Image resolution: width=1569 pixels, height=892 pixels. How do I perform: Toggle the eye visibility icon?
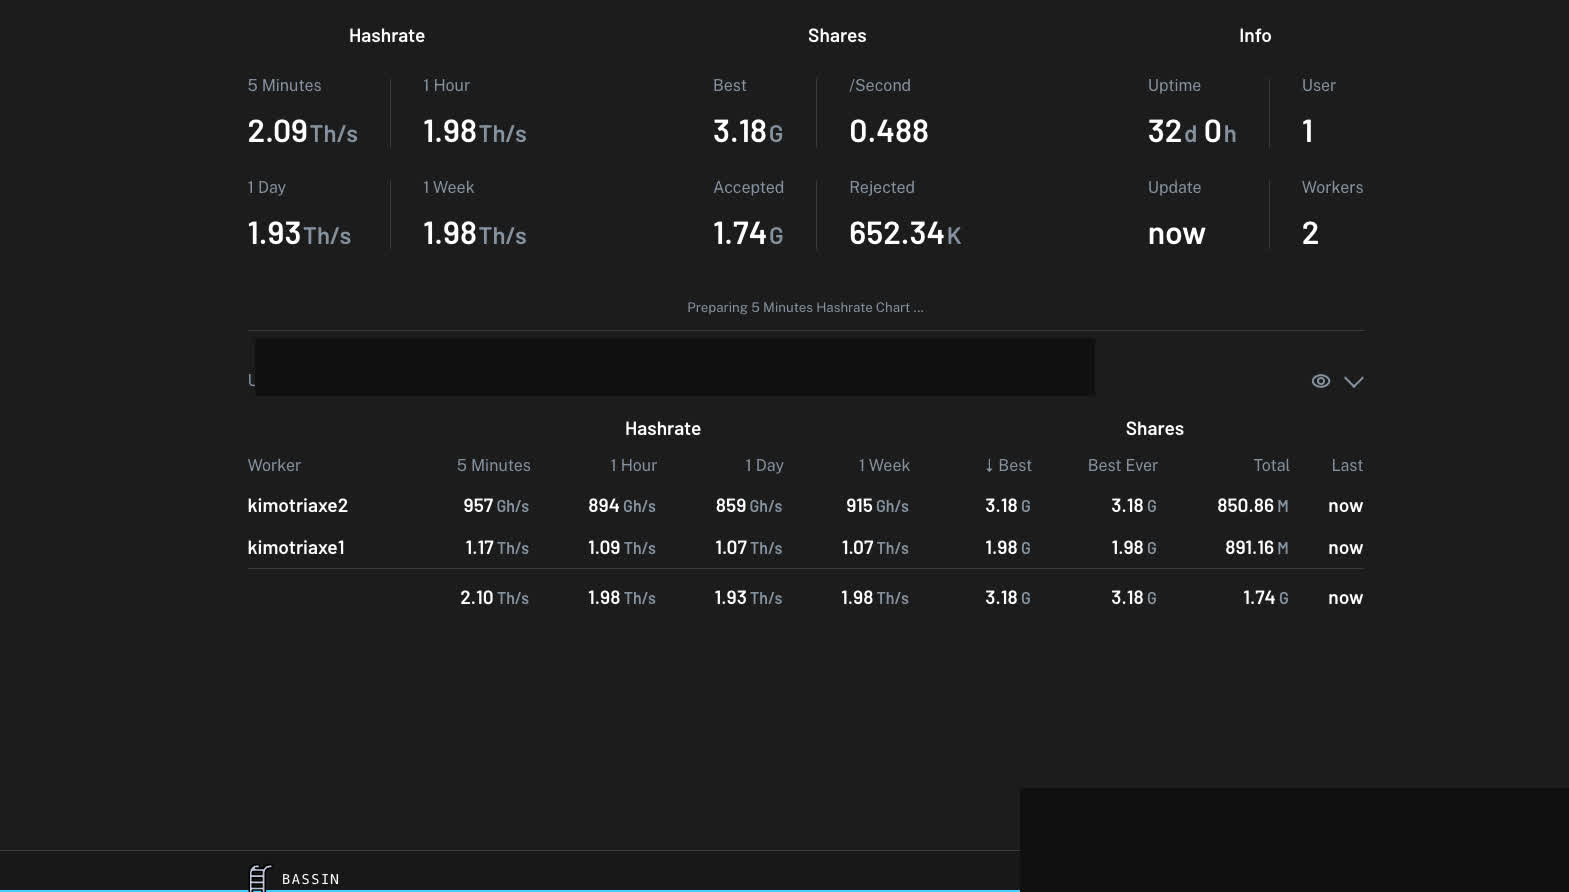click(x=1320, y=381)
